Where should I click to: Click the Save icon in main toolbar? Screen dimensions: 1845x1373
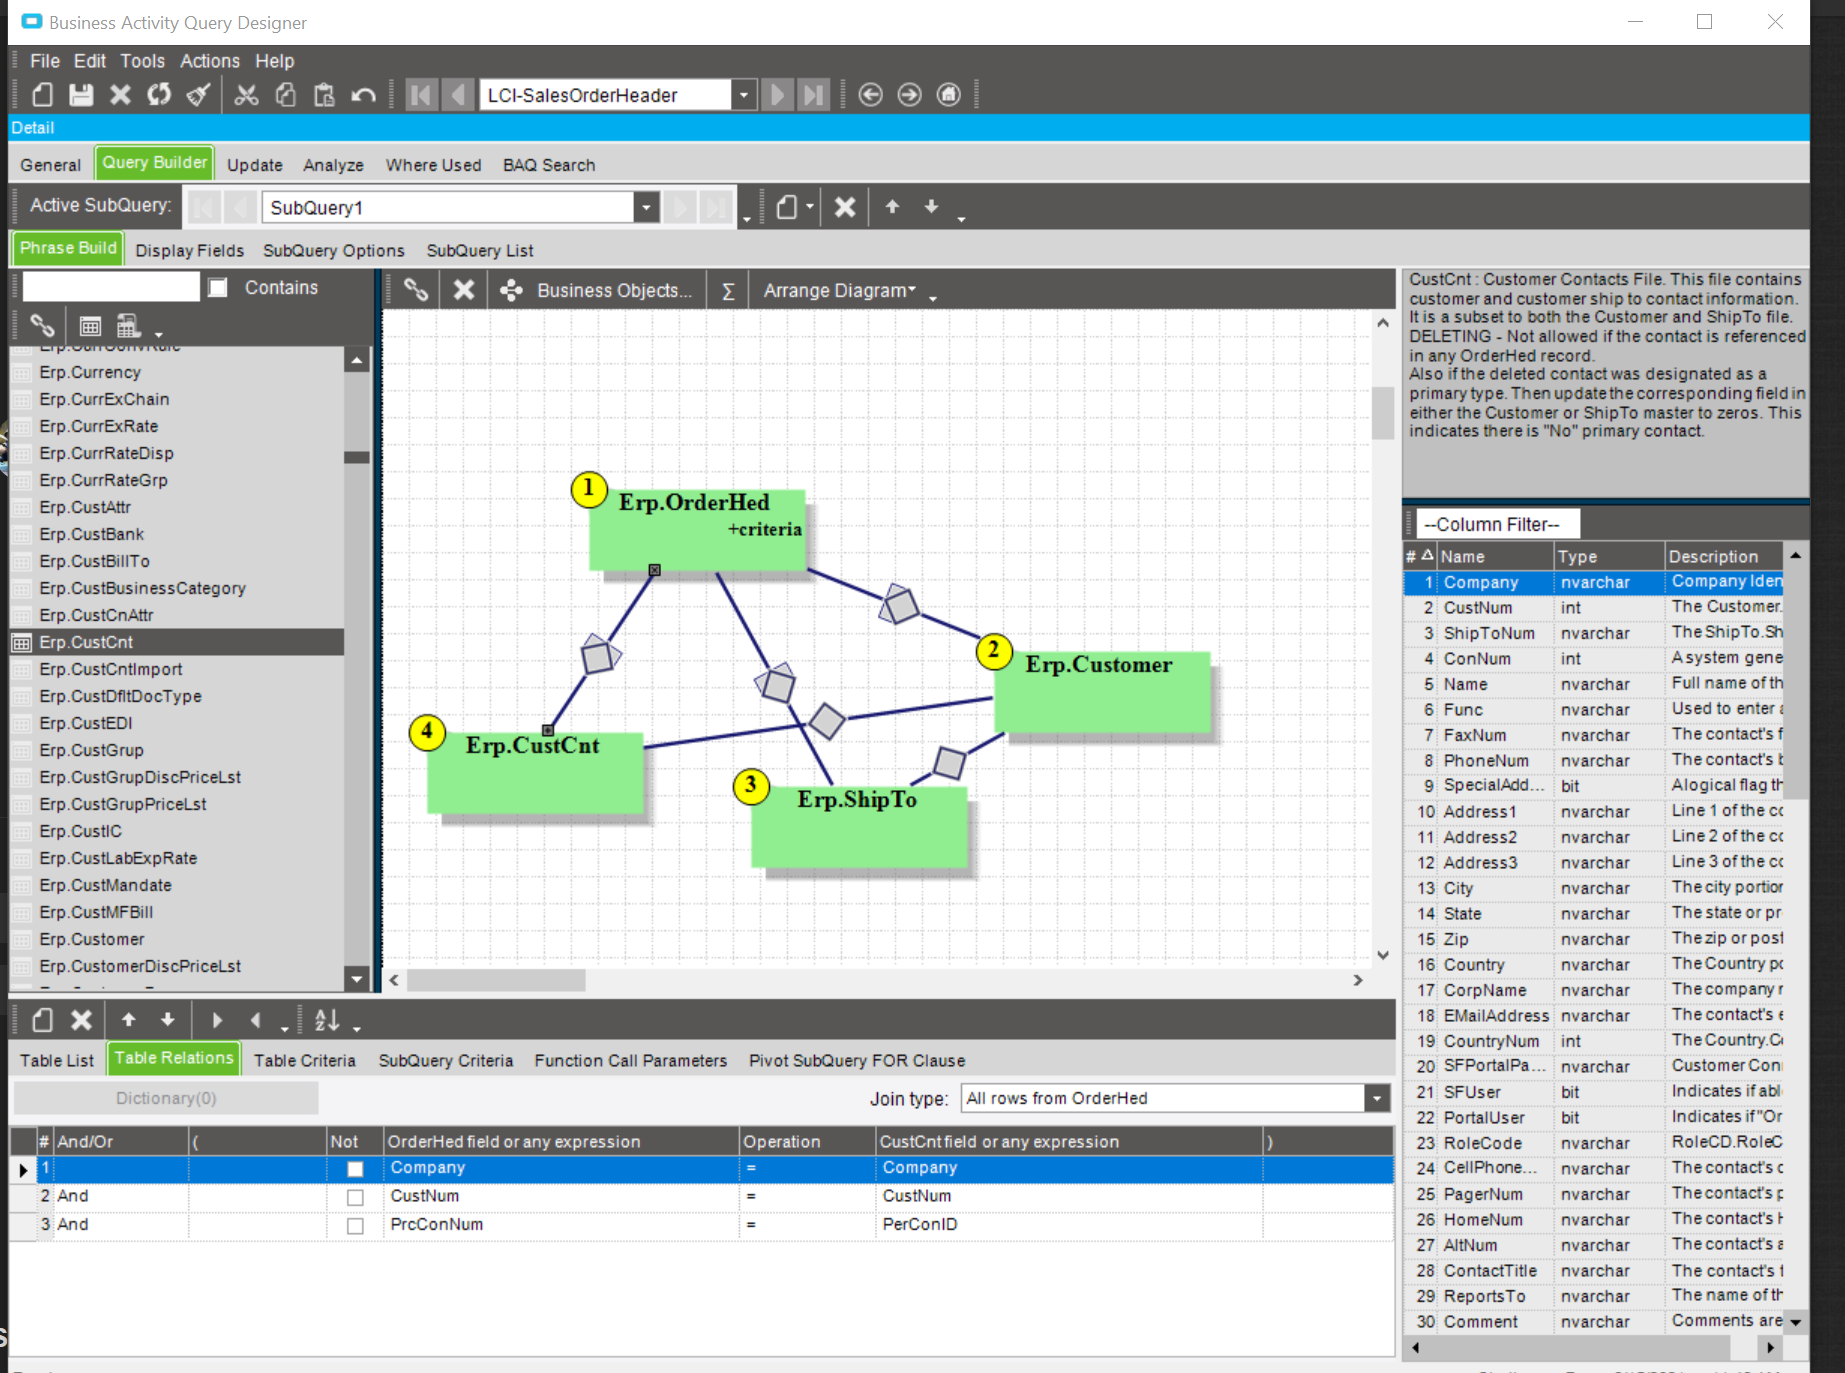point(81,95)
